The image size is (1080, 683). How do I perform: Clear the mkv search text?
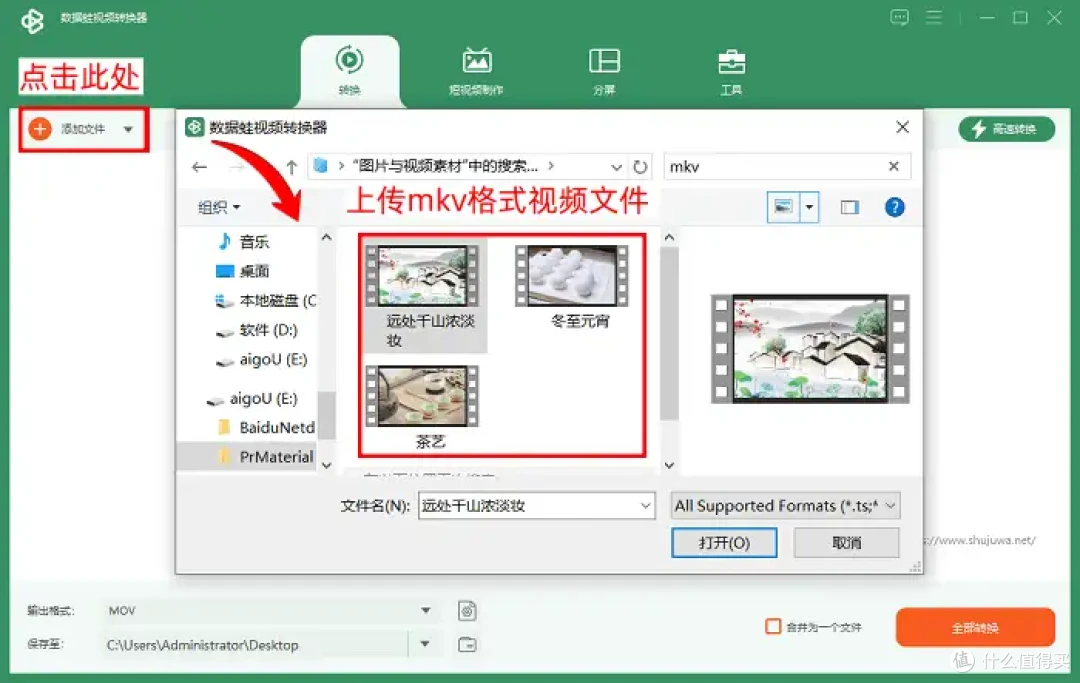coord(893,166)
